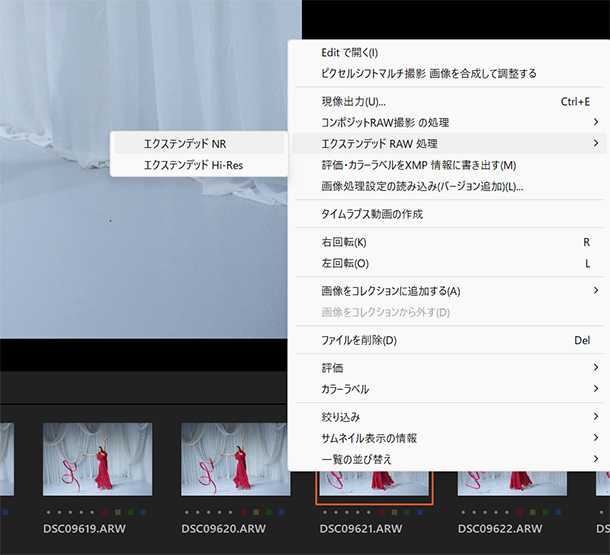Set first rating dot for DSC09619.ARW

point(48,512)
